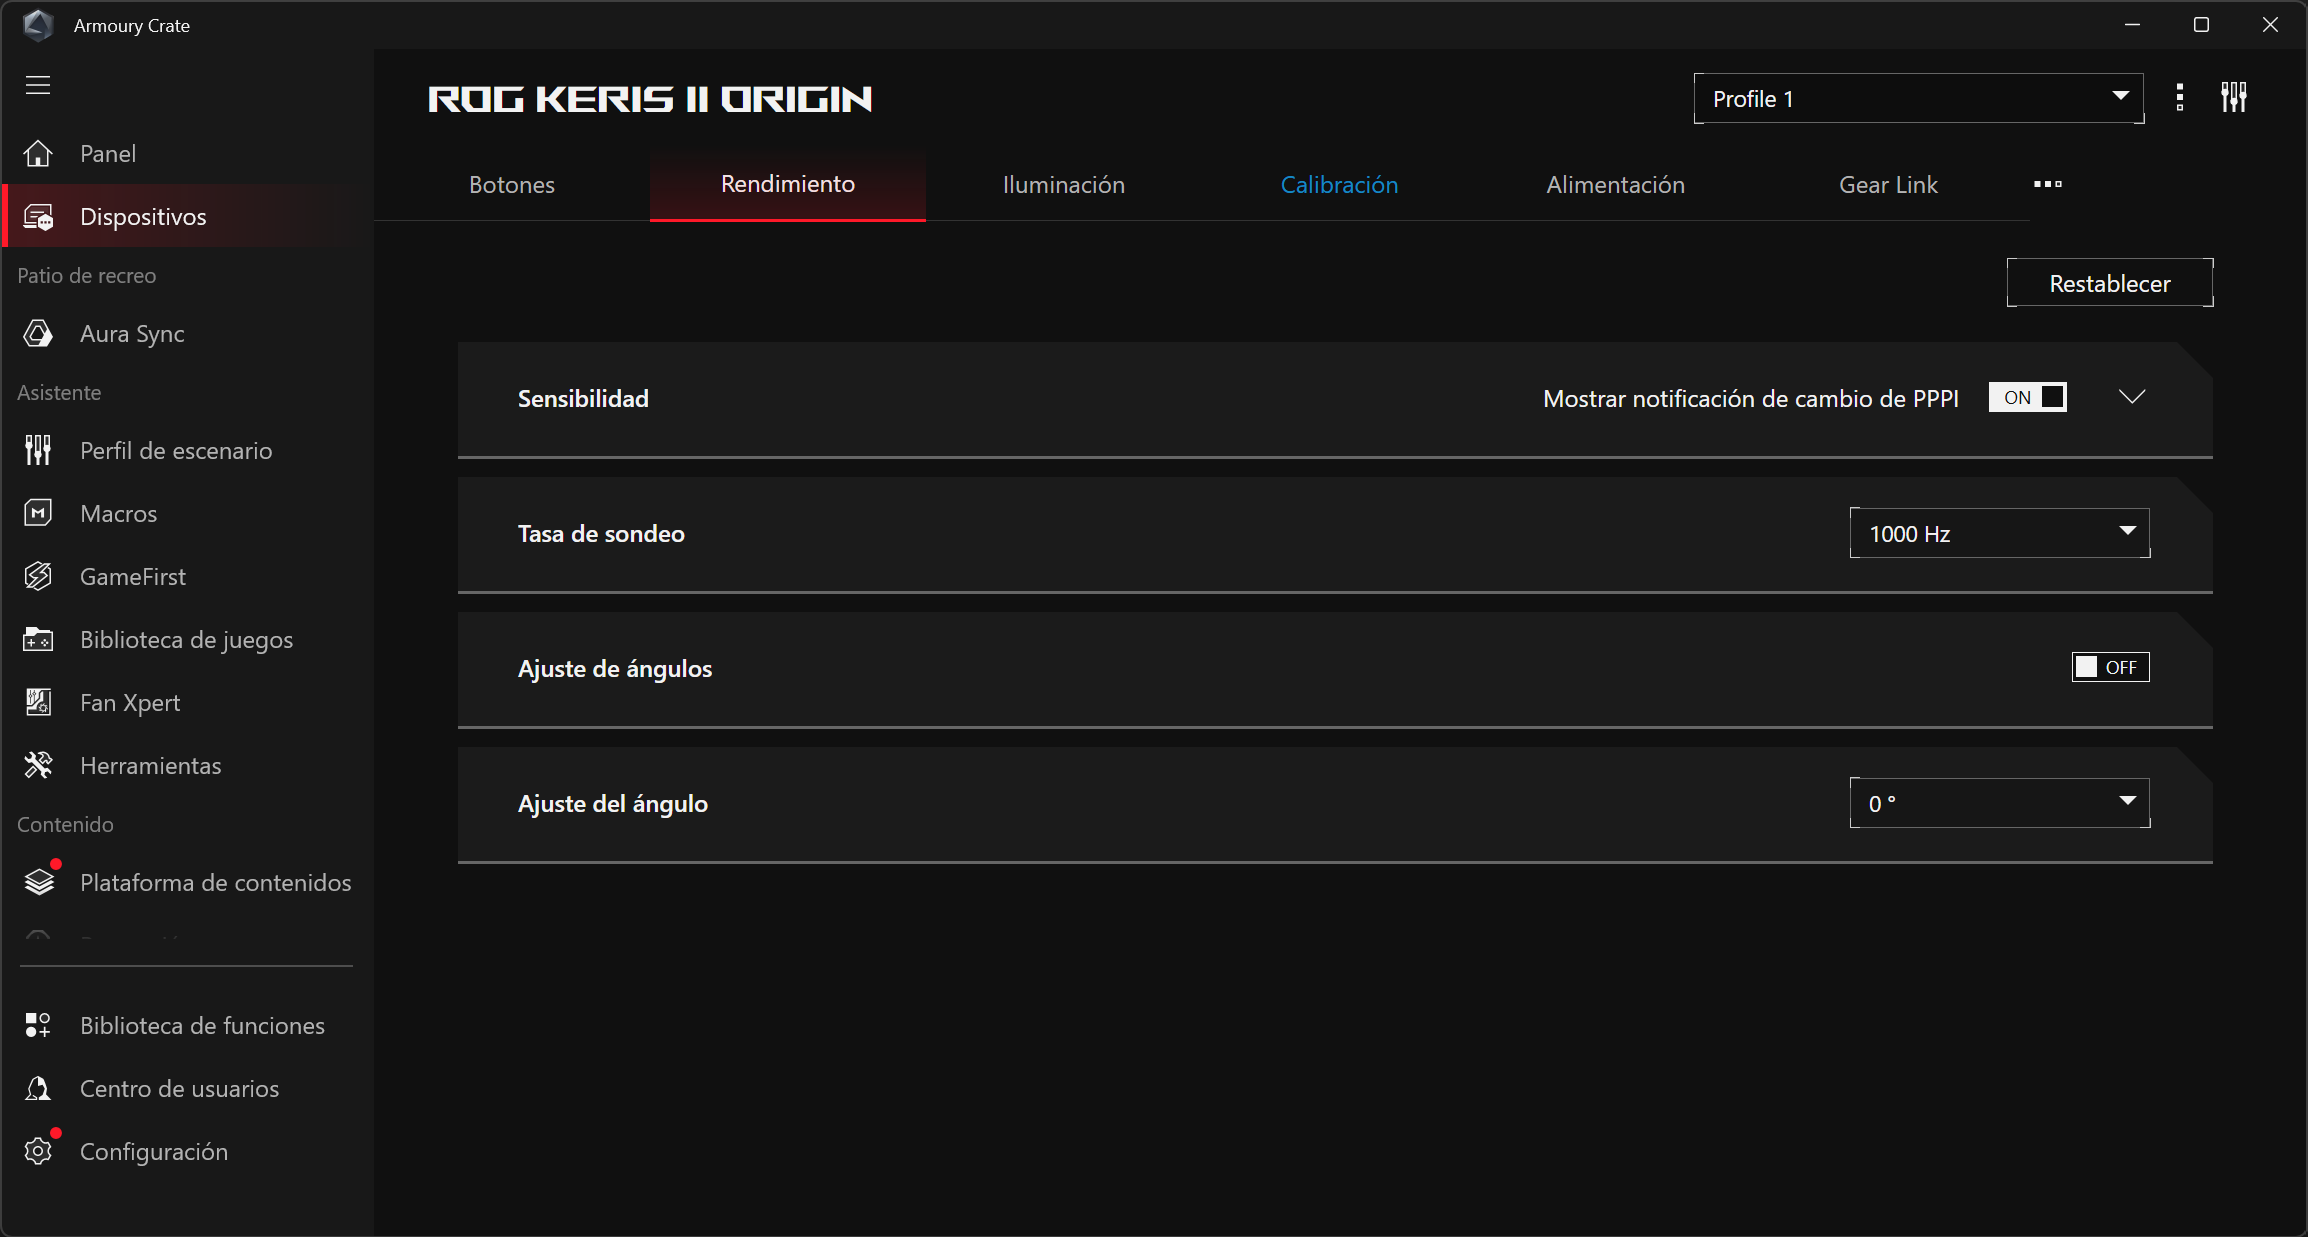Toggle Mostrar notificación de cambio de PPPI
The image size is (2308, 1237).
click(2028, 397)
